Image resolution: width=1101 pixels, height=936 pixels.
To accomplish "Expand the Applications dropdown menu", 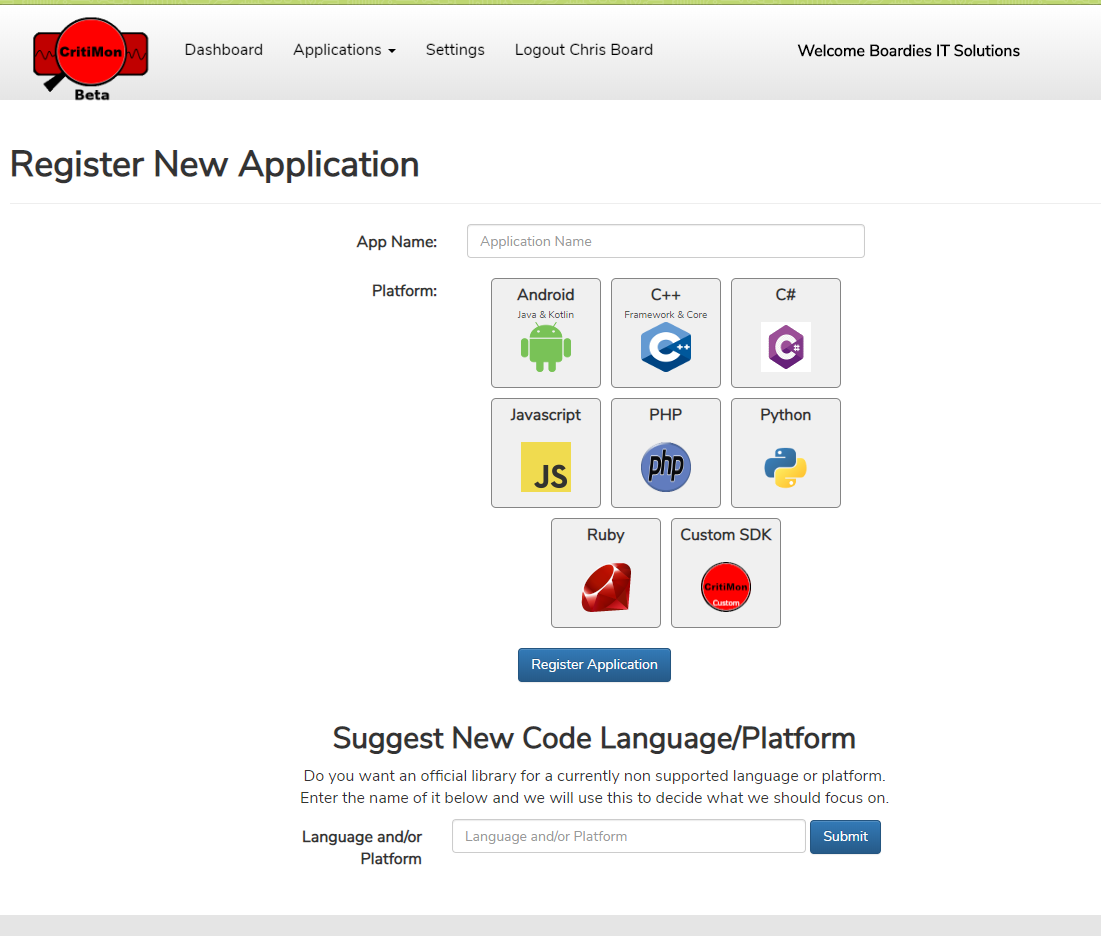I will [x=345, y=50].
